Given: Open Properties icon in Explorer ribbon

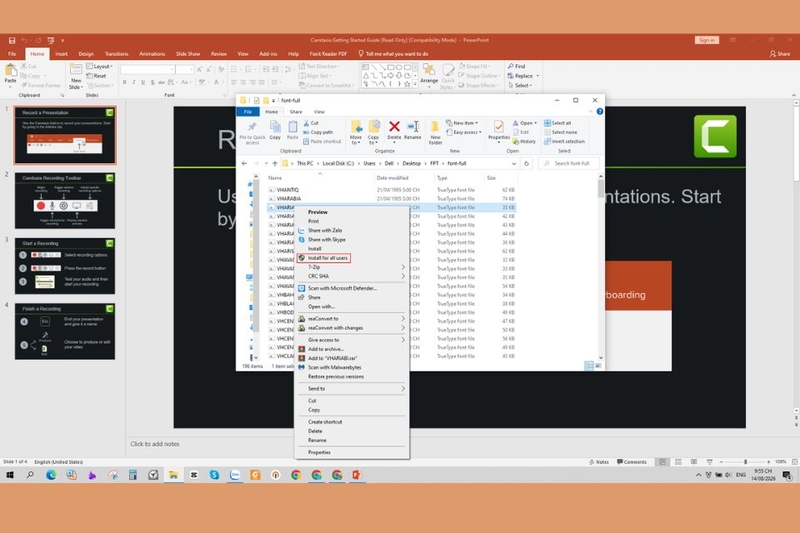Looking at the screenshot, I should 498,126.
